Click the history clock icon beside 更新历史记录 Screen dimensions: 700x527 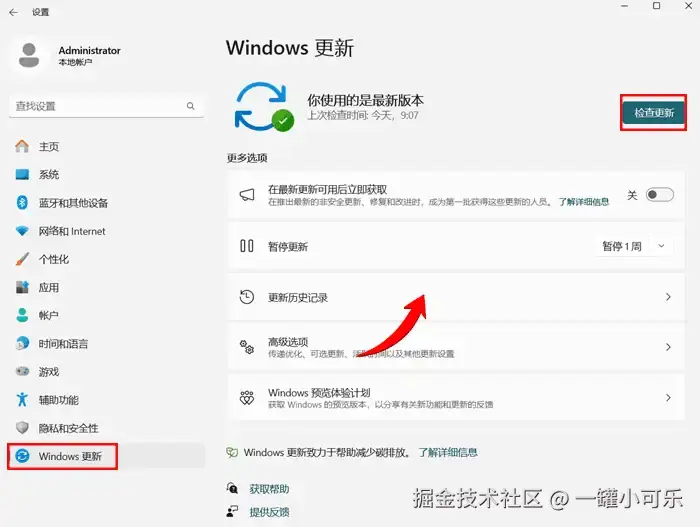[x=247, y=297]
